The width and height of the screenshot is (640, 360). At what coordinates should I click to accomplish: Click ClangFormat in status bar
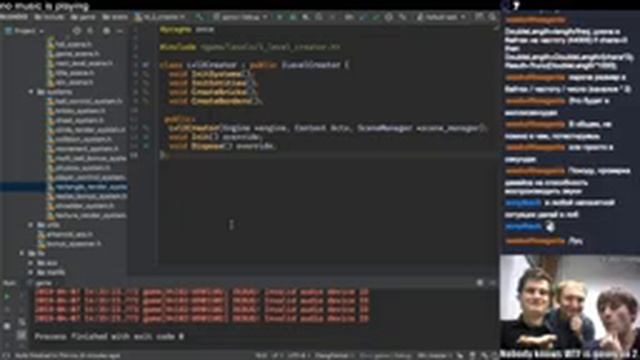tap(333, 356)
